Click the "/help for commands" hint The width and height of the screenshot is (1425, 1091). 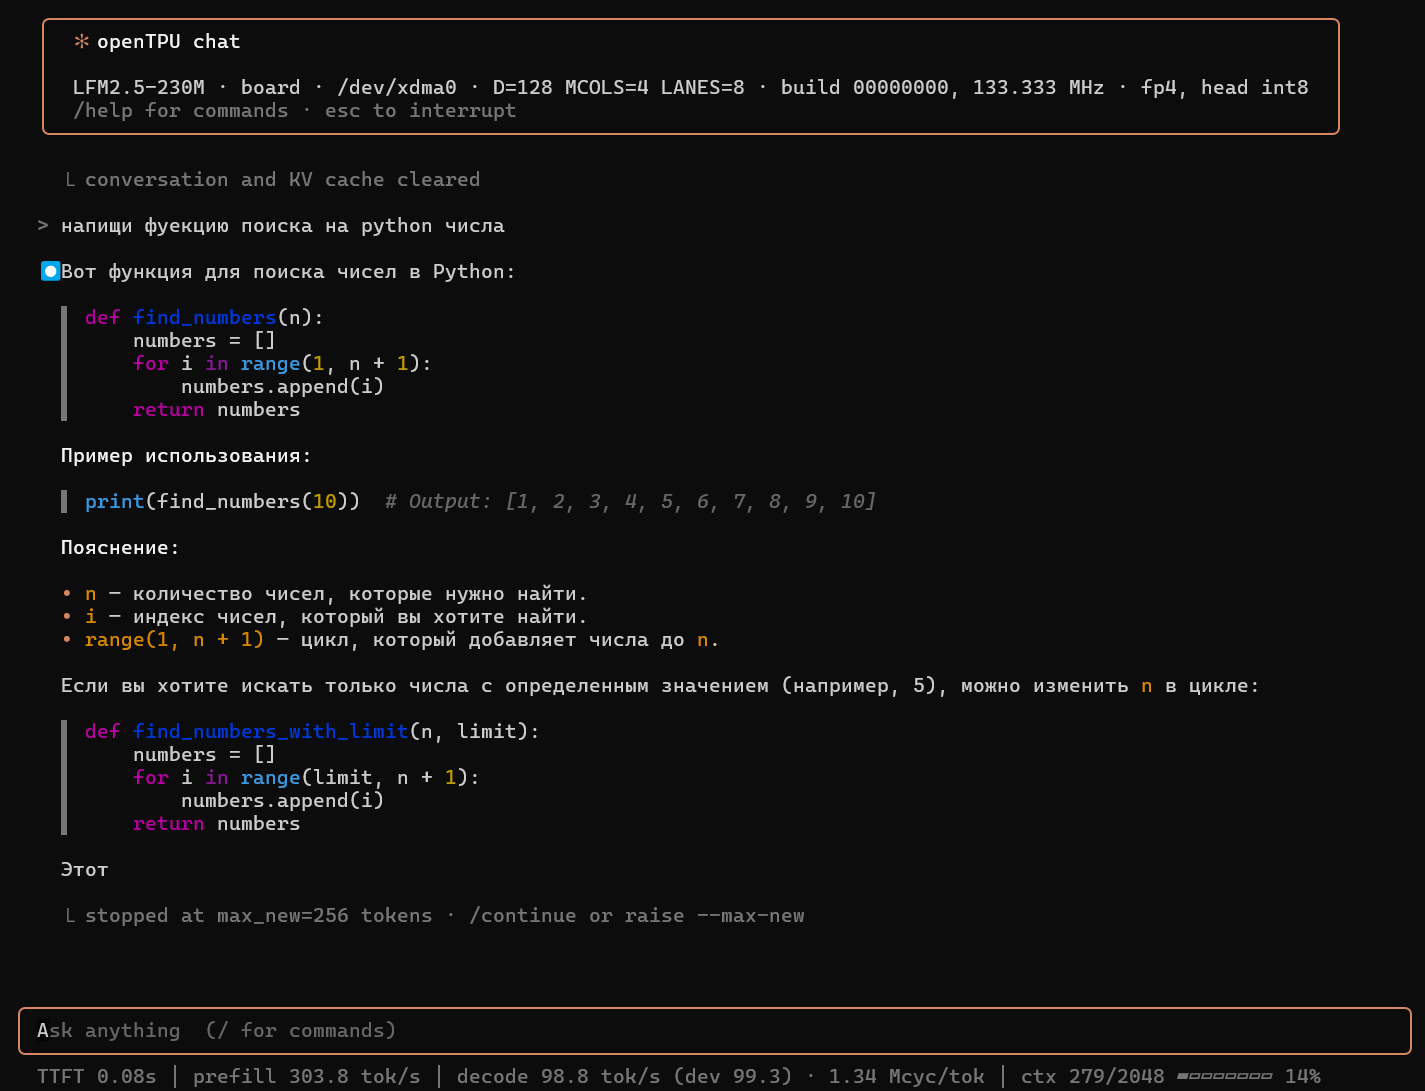click(181, 111)
